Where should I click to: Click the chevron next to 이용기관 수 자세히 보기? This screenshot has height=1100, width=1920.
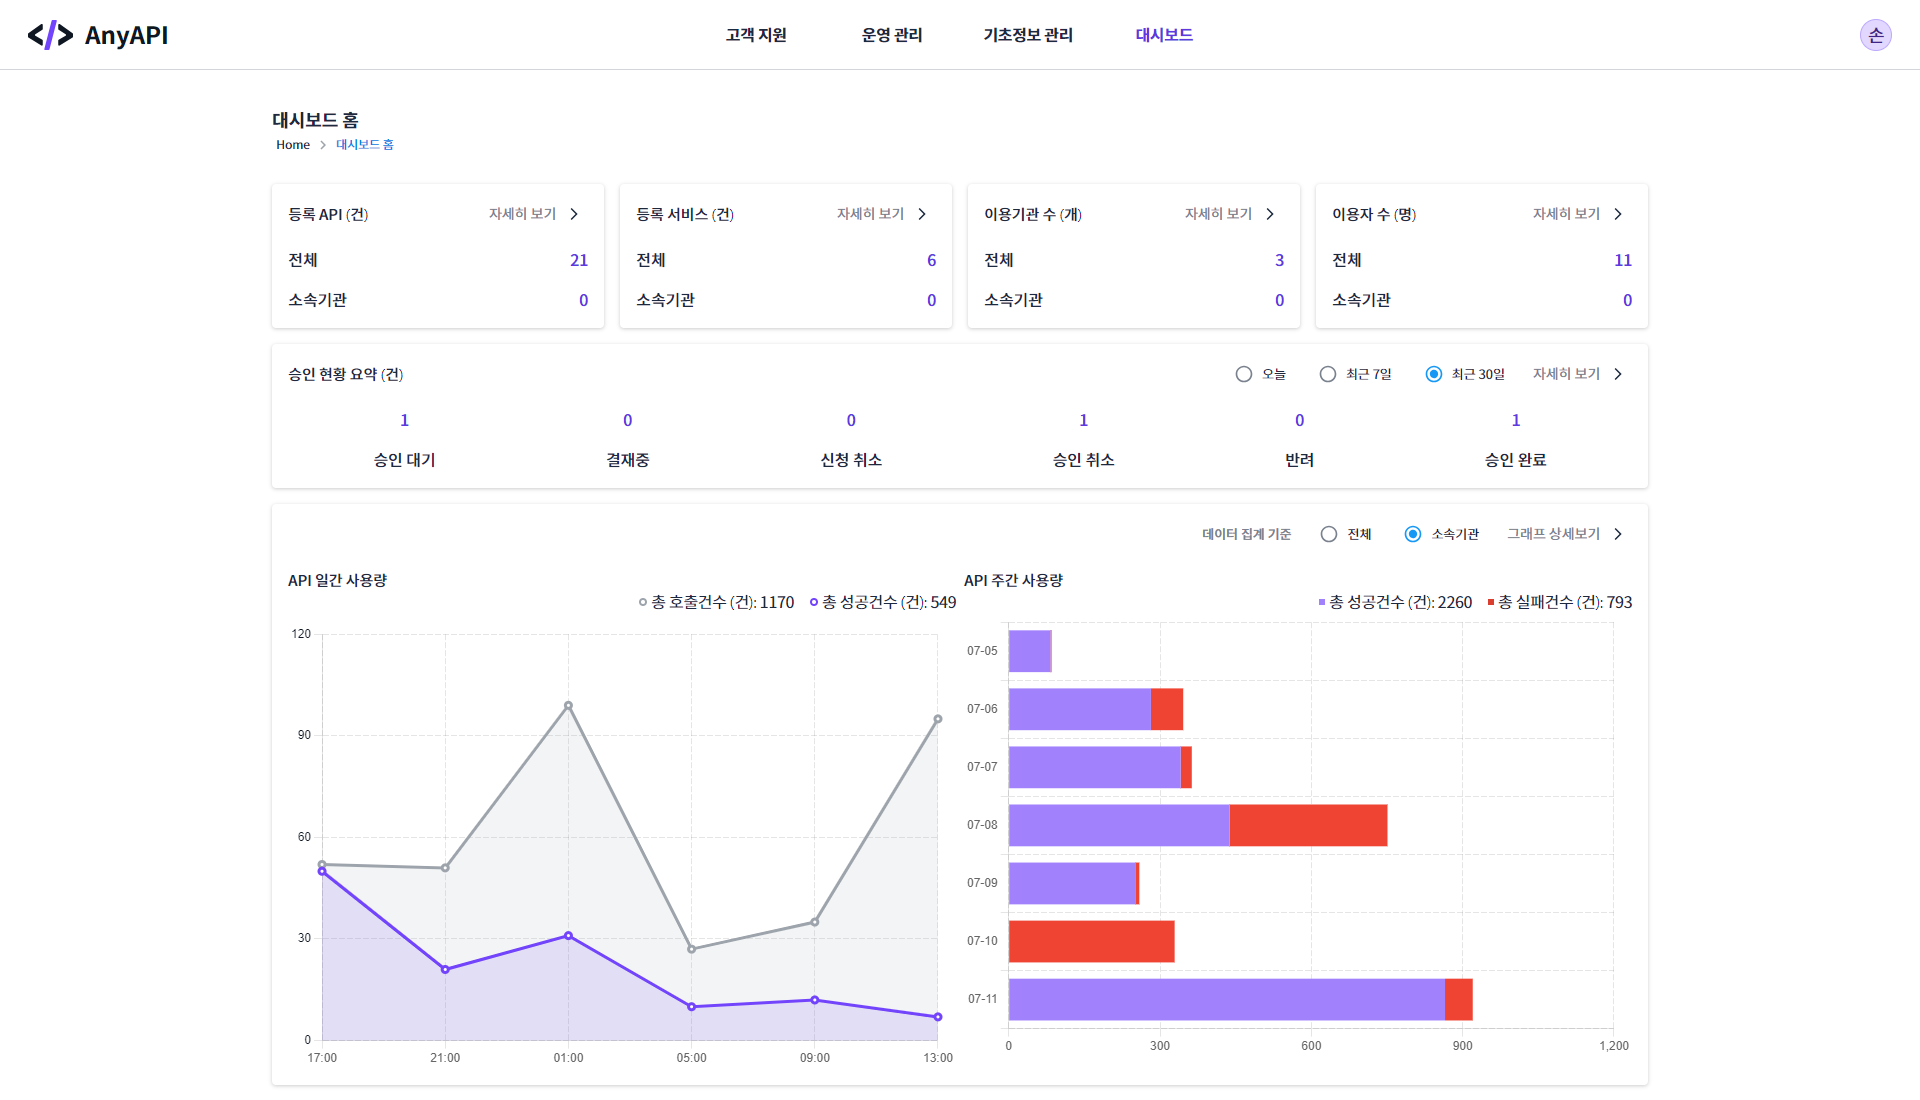(x=1269, y=213)
